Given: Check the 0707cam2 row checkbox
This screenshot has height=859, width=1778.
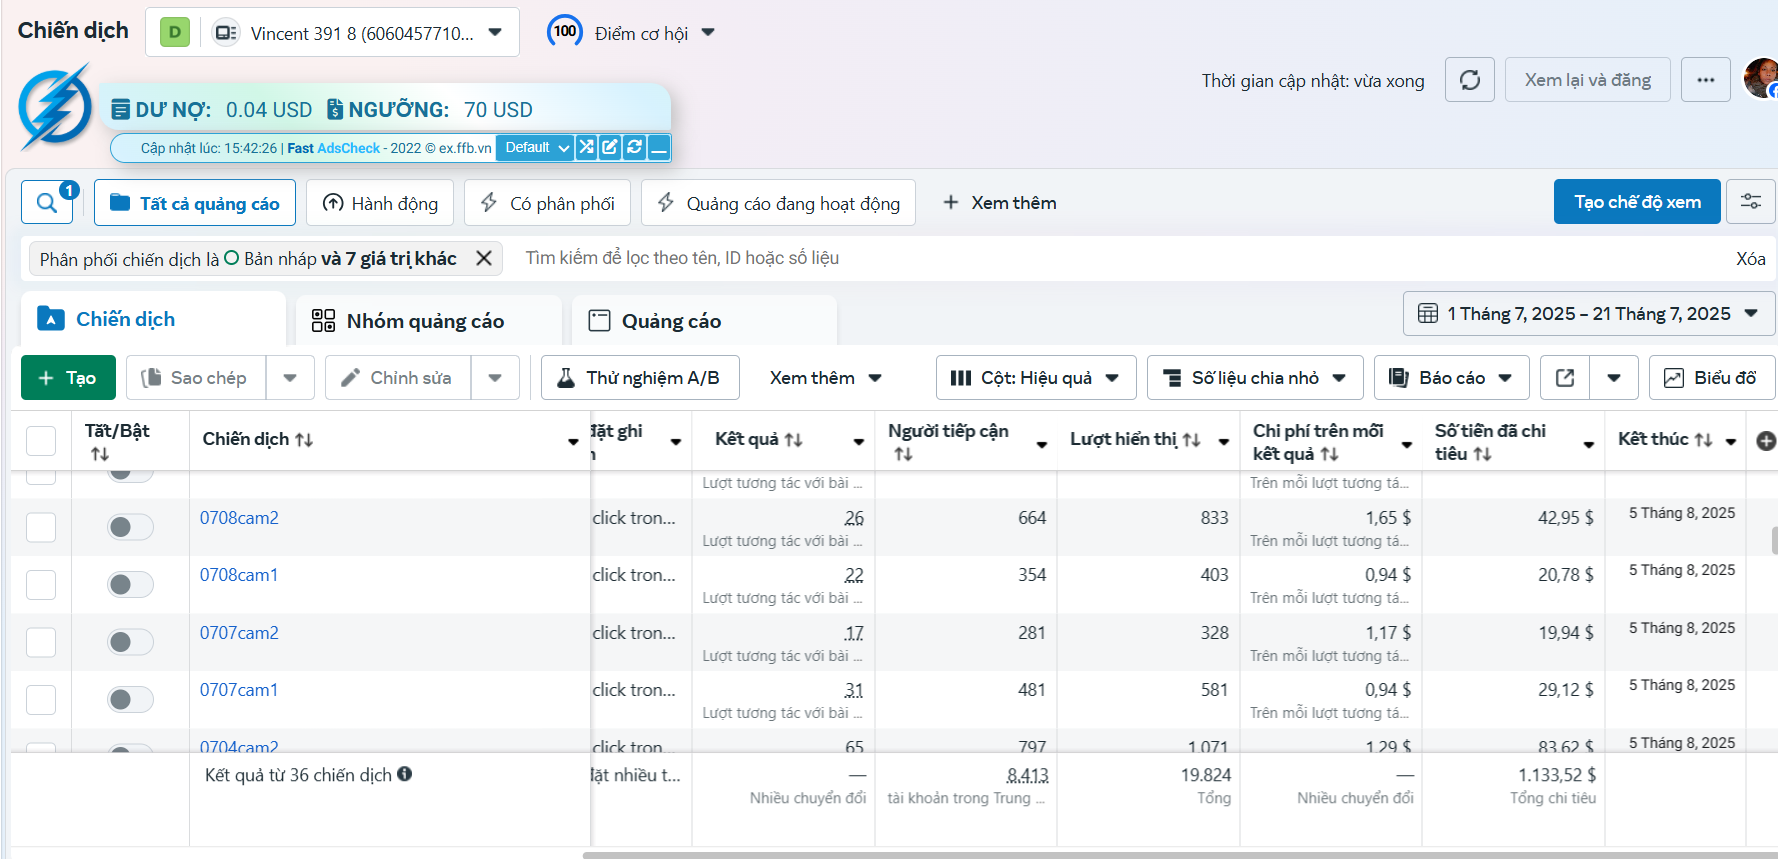Looking at the screenshot, I should pos(41,642).
